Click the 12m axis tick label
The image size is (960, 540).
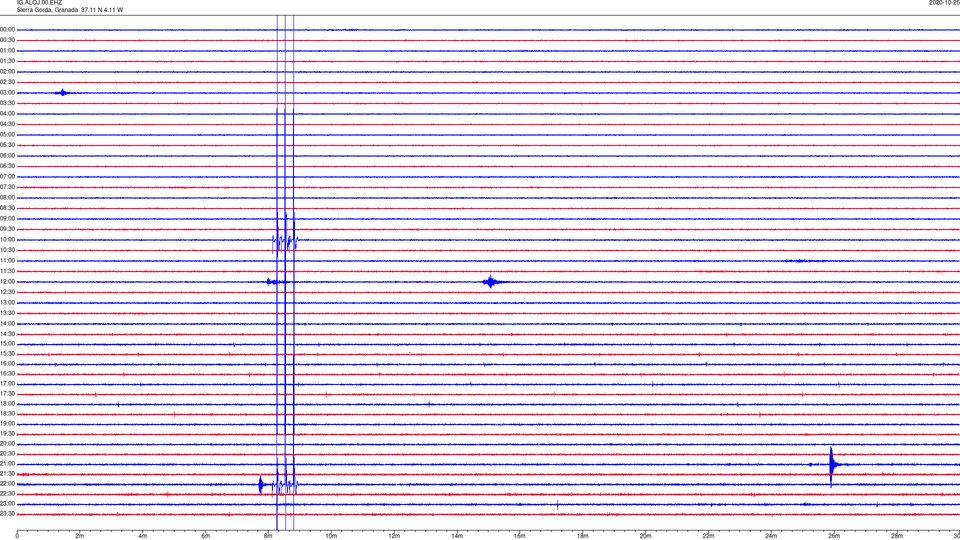394,536
